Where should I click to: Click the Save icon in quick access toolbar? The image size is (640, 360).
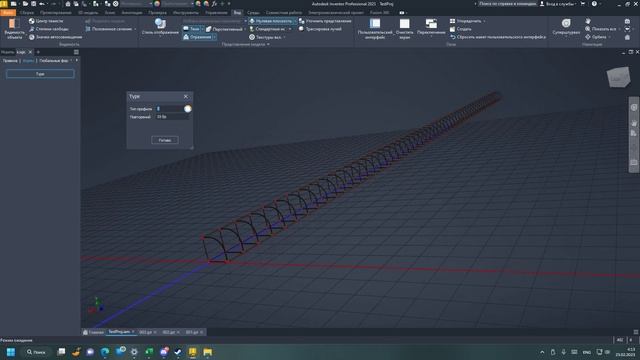[33, 4]
